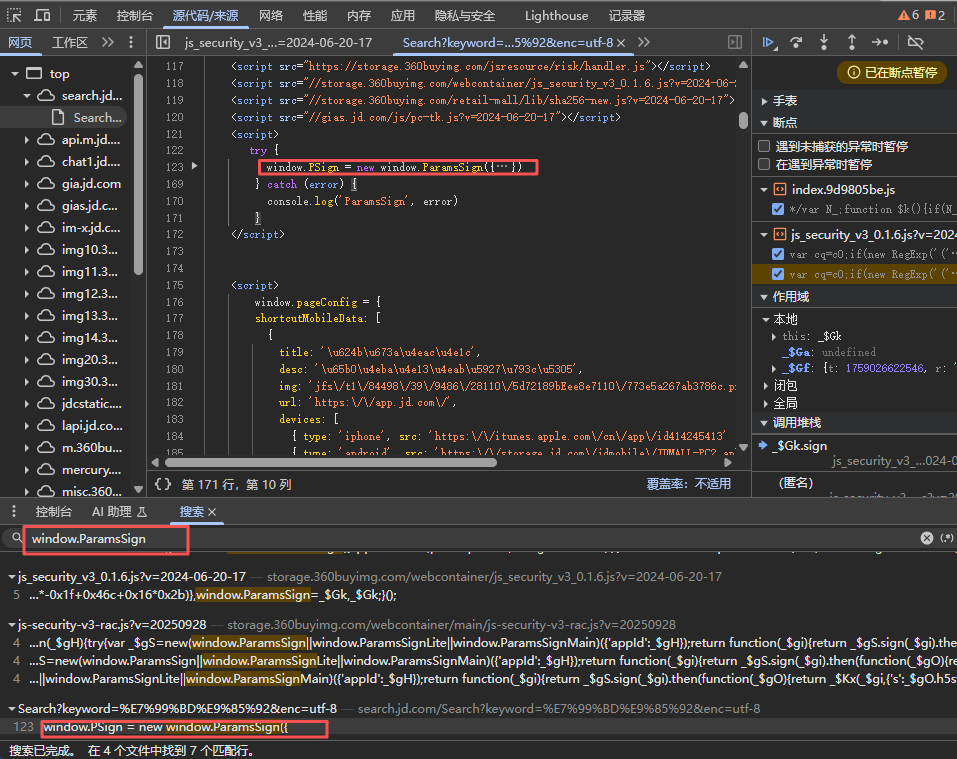Expand the api.m.jd domain tree node
Viewport: 957px width, 759px height.
[27, 140]
